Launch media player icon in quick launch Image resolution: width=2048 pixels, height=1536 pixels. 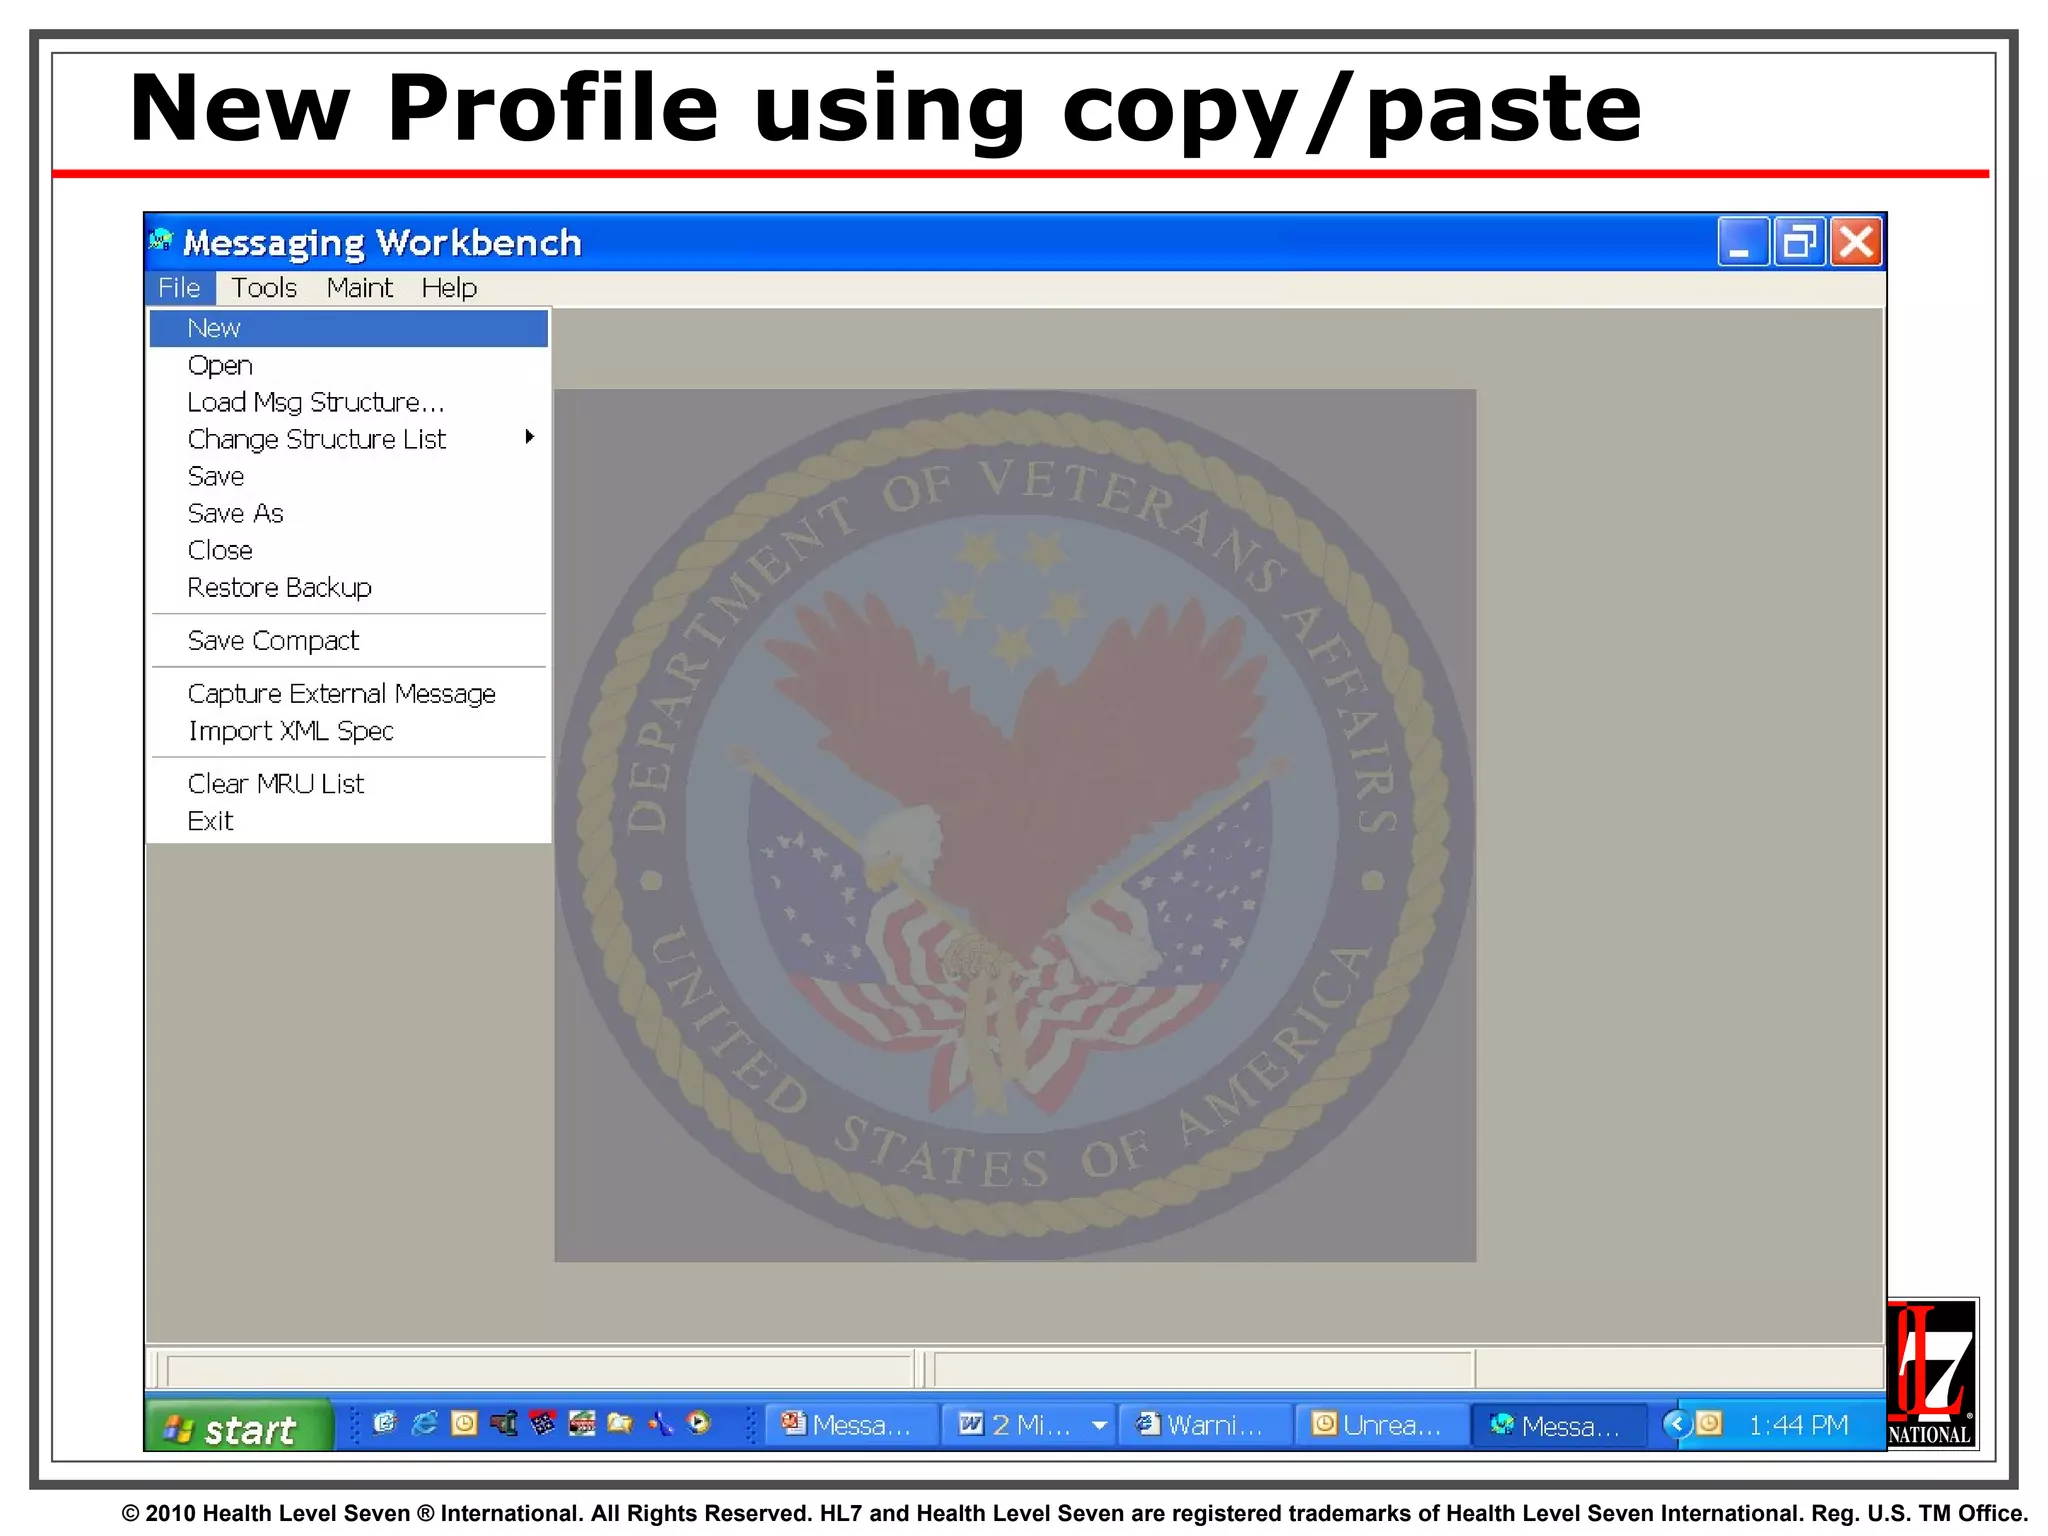coord(699,1423)
